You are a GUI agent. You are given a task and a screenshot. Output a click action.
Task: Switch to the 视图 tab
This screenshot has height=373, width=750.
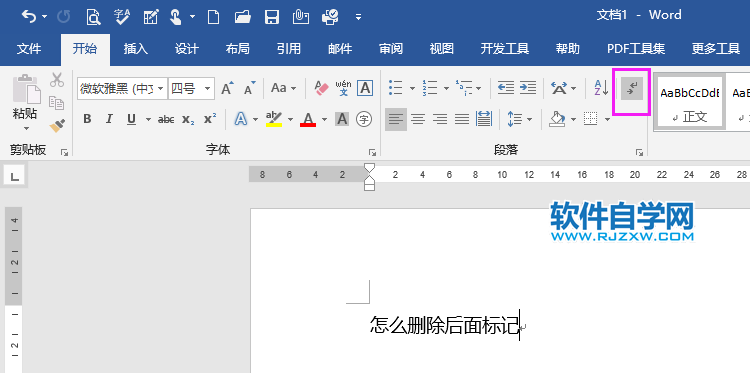point(441,48)
